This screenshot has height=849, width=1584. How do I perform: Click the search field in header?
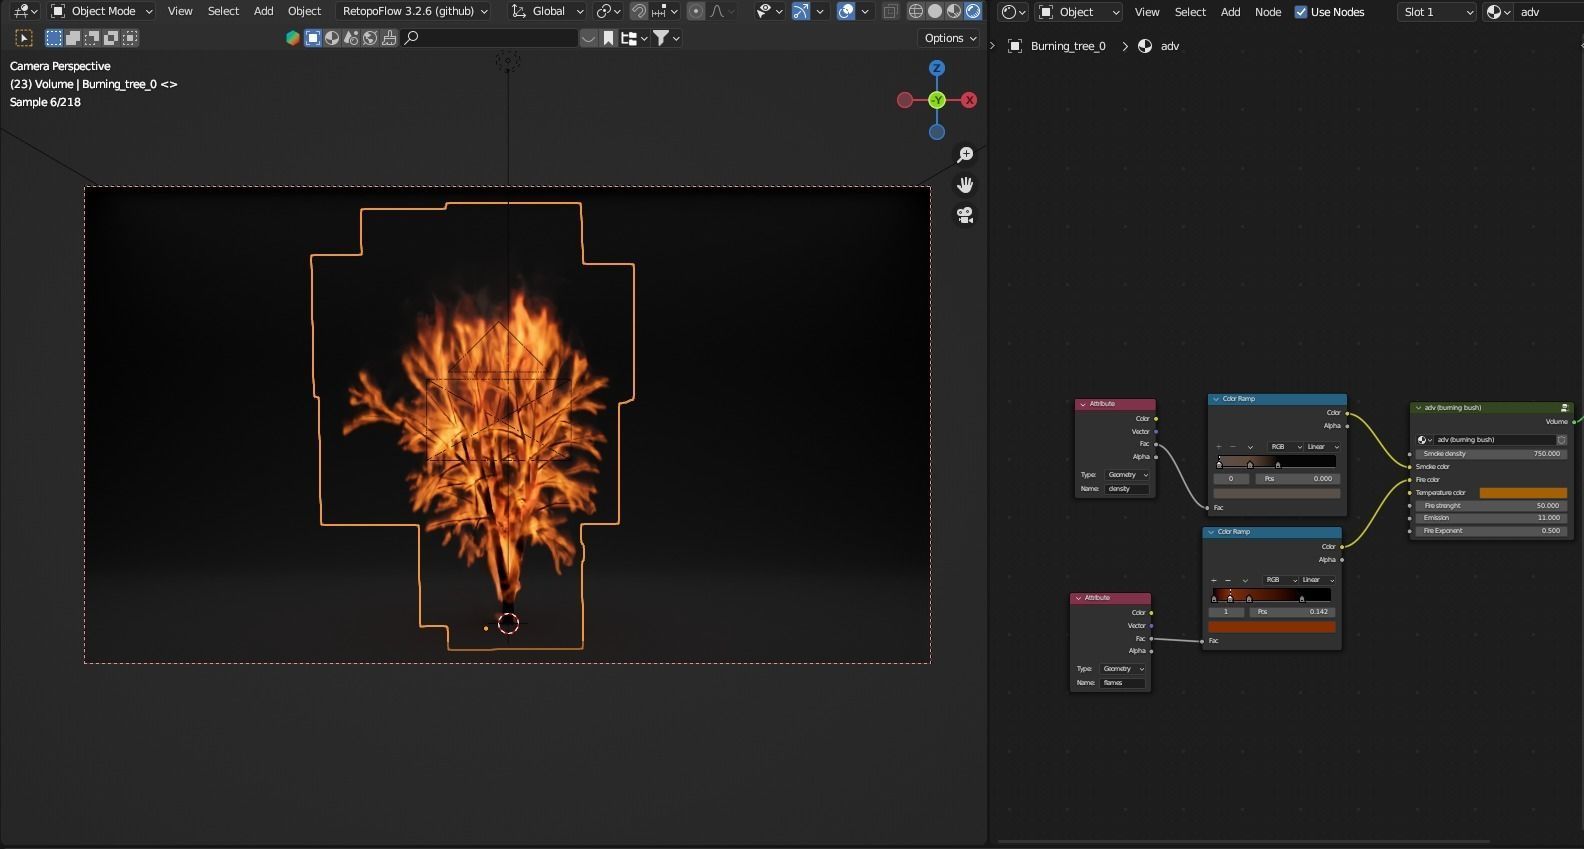click(490, 38)
